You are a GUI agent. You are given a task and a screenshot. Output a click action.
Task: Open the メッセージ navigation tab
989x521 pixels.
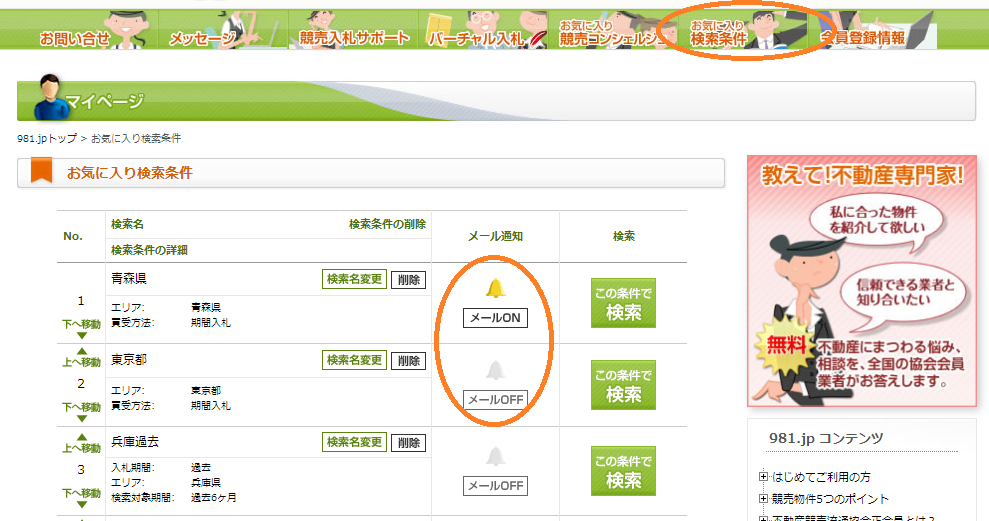pos(223,30)
